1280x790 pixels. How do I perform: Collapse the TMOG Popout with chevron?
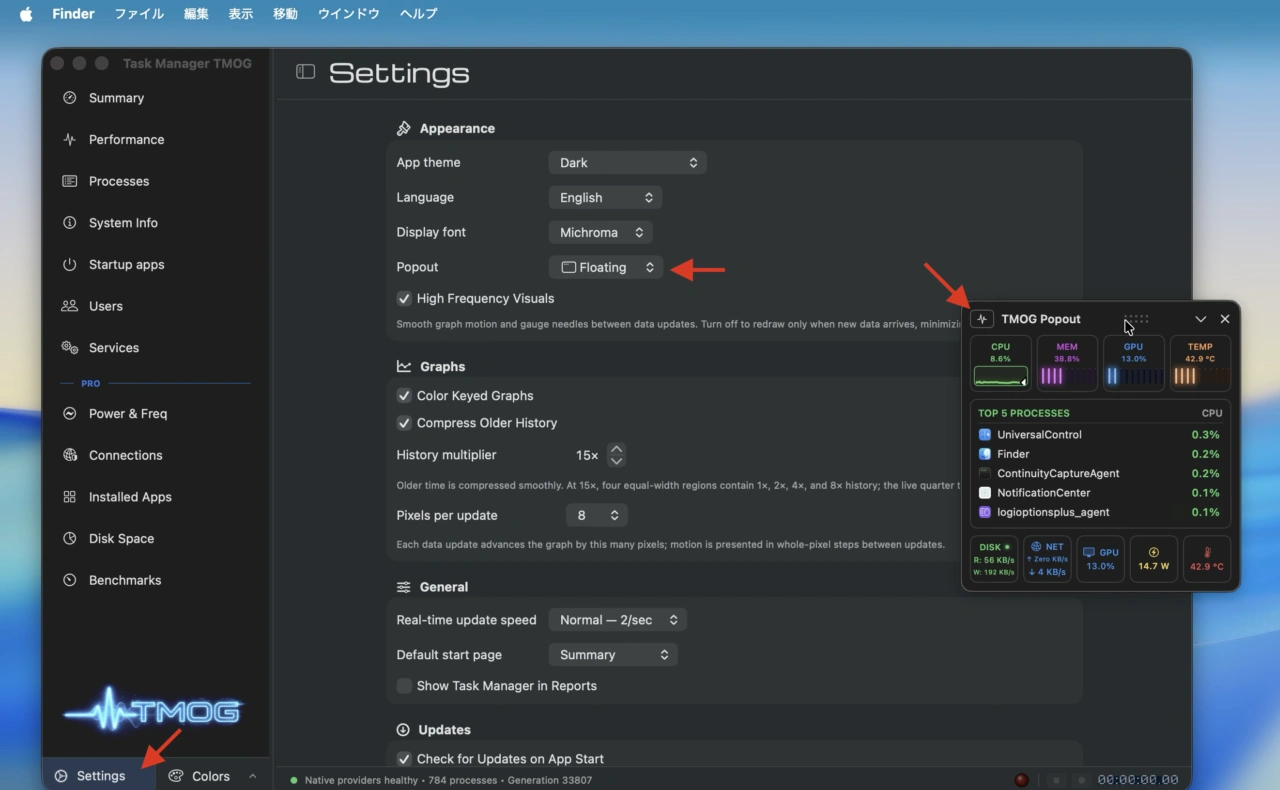[1201, 319]
